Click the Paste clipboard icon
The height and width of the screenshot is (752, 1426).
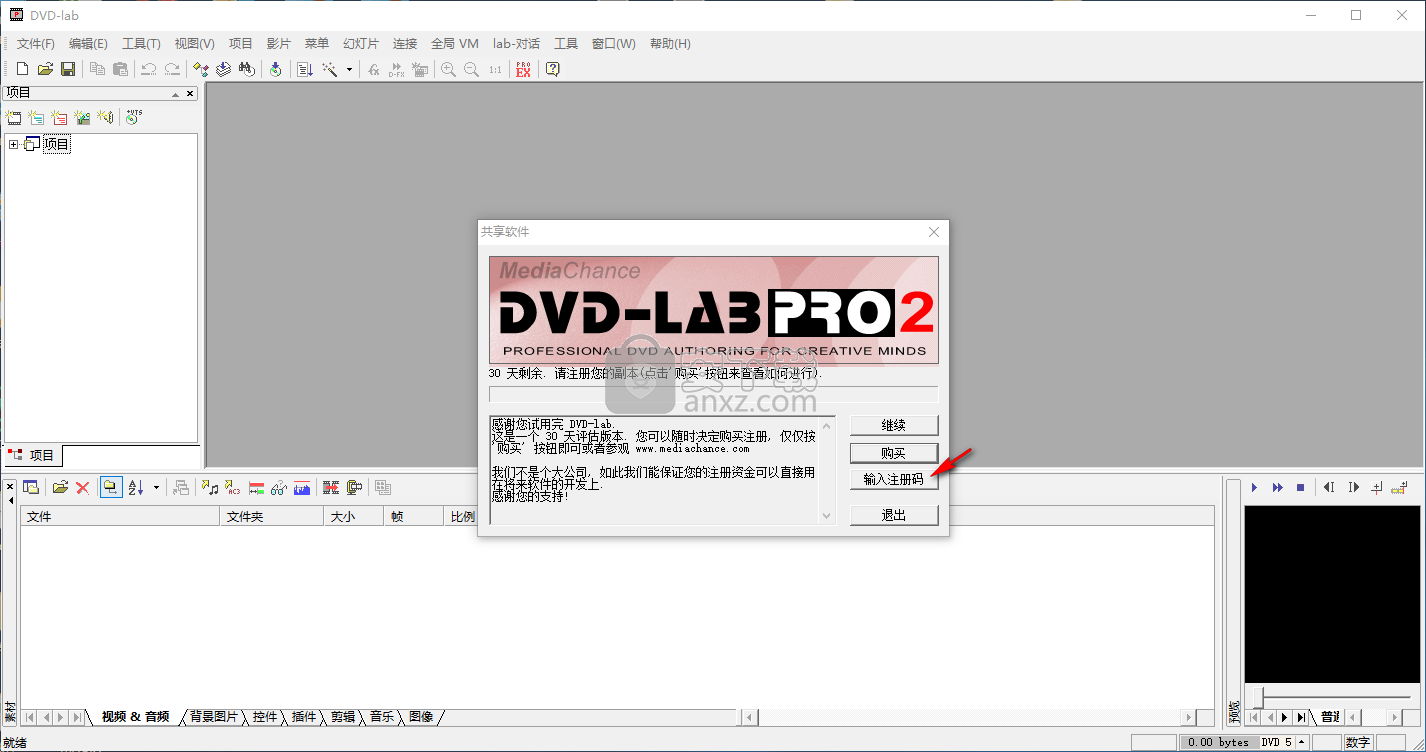120,69
